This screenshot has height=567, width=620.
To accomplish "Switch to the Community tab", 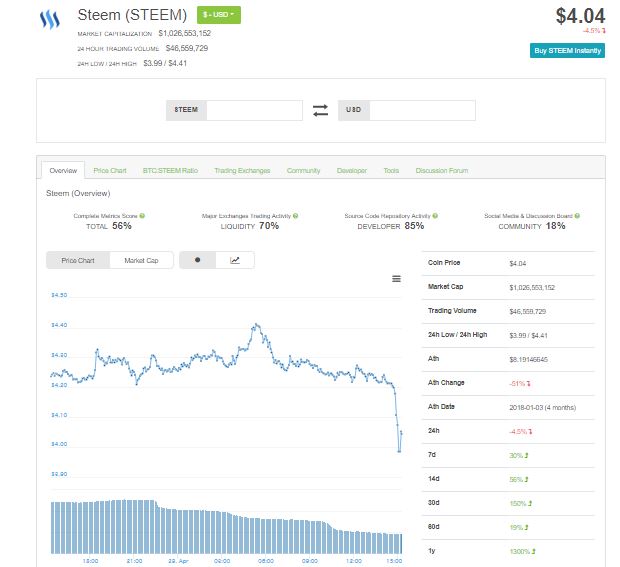I will pos(303,171).
